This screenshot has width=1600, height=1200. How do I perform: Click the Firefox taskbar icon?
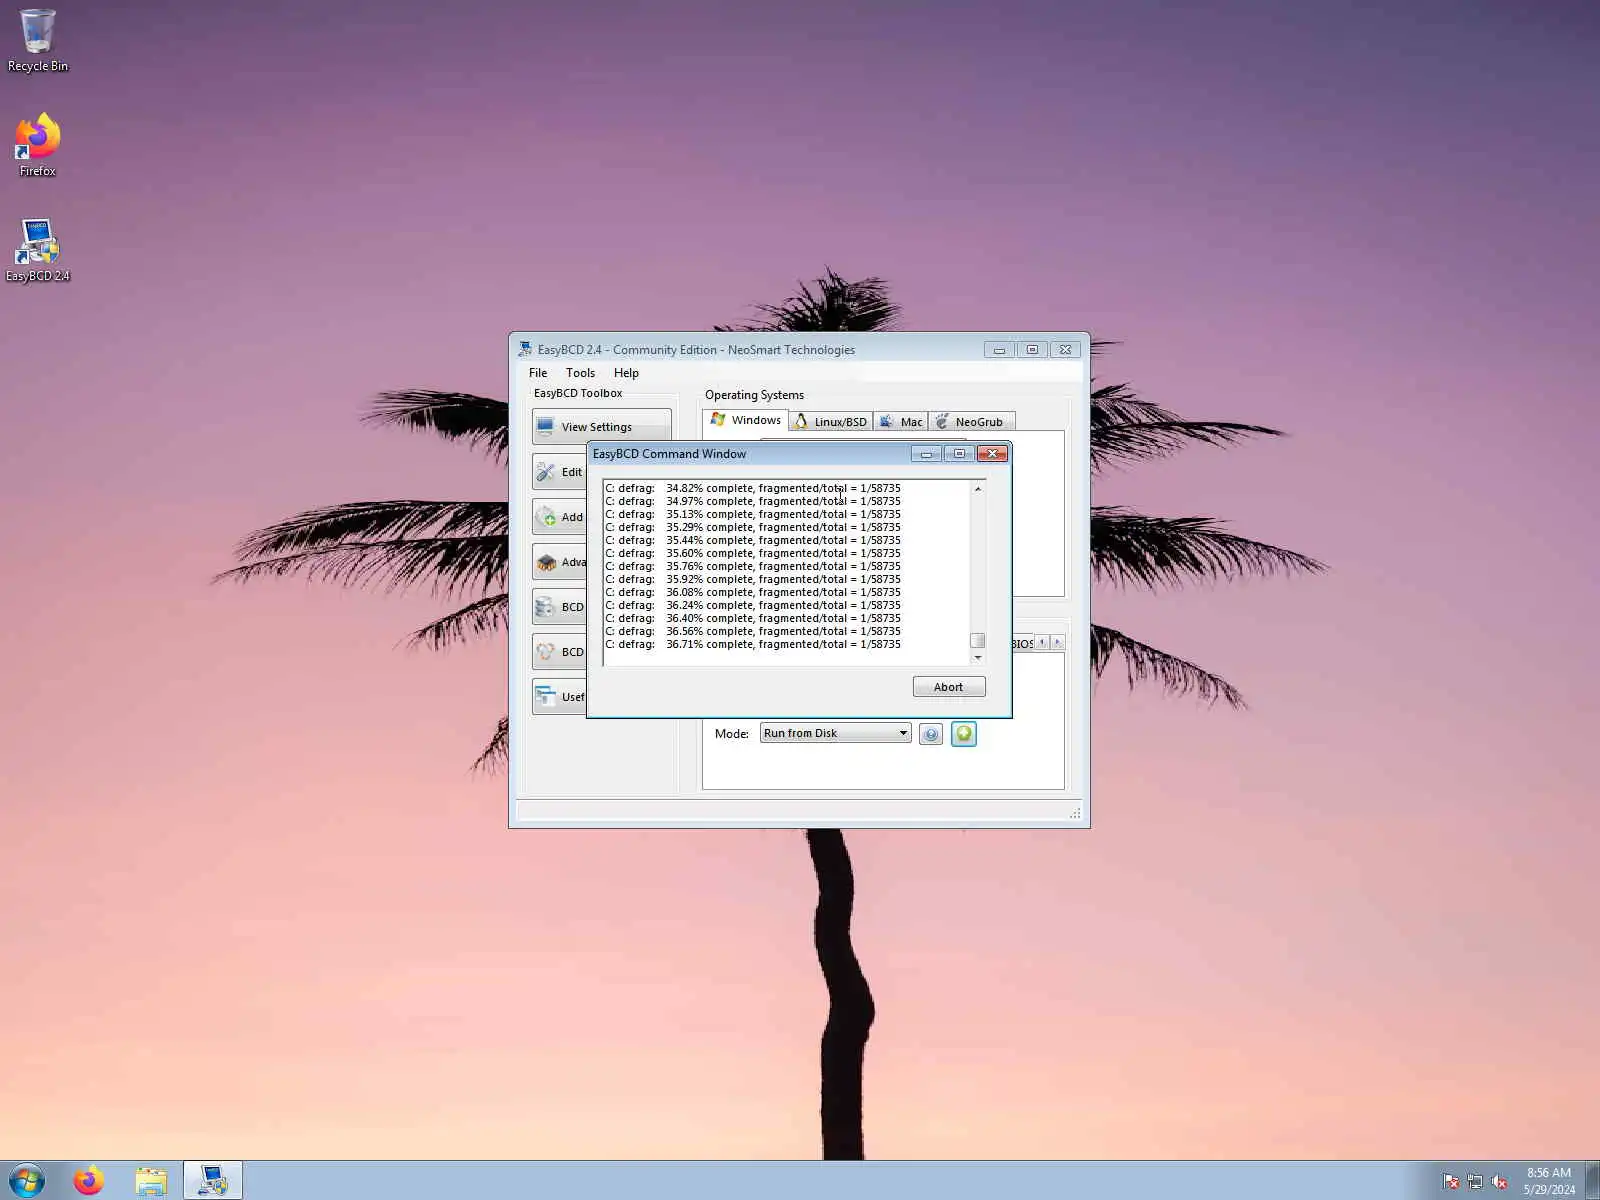(x=89, y=1181)
